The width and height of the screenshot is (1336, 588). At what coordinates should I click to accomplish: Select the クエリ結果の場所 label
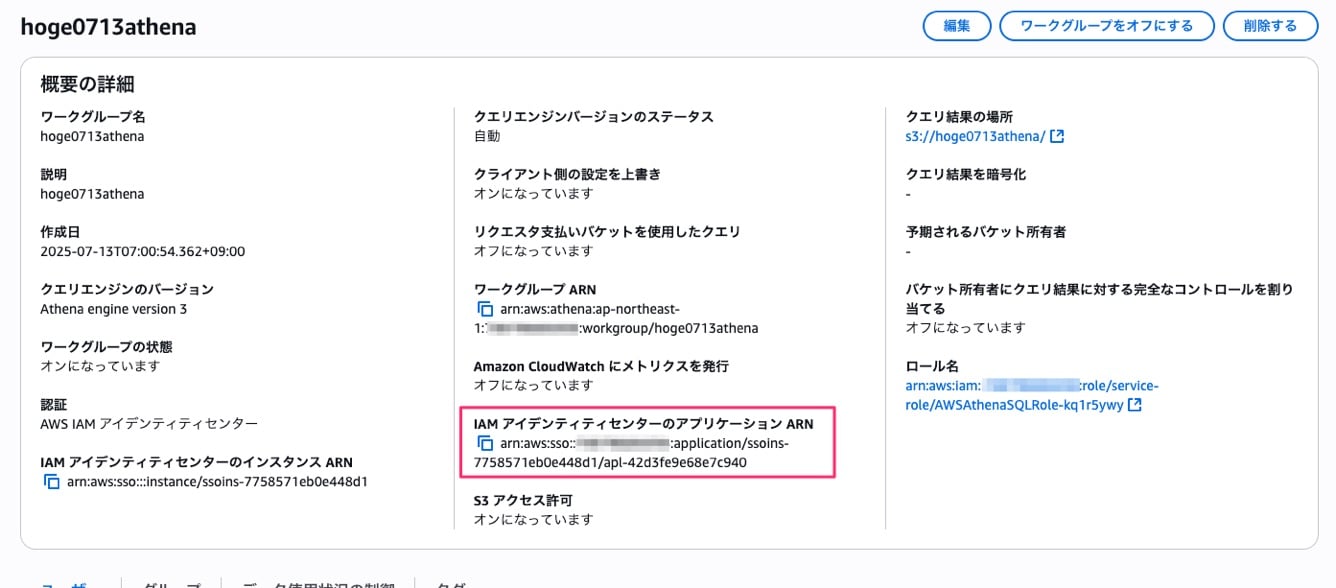click(959, 117)
